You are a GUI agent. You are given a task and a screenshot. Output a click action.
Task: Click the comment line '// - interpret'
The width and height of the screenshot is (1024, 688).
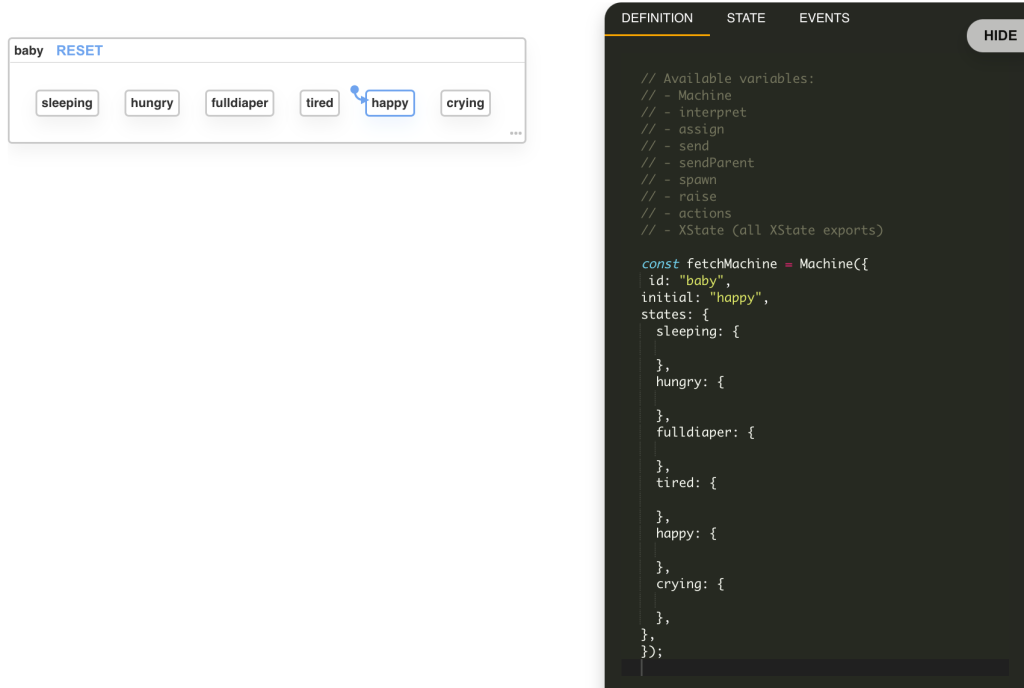(x=694, y=112)
